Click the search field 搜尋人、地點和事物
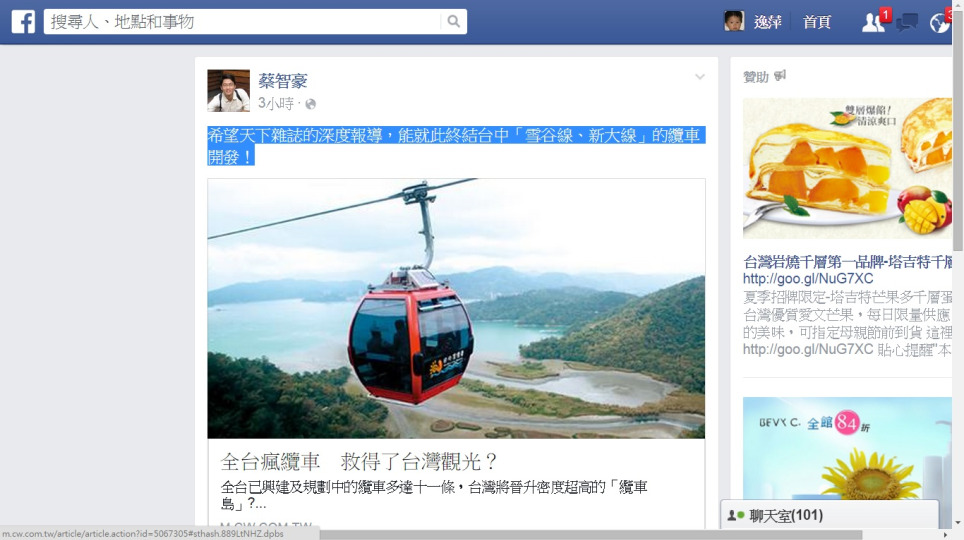The width and height of the screenshot is (964, 540). [242, 22]
